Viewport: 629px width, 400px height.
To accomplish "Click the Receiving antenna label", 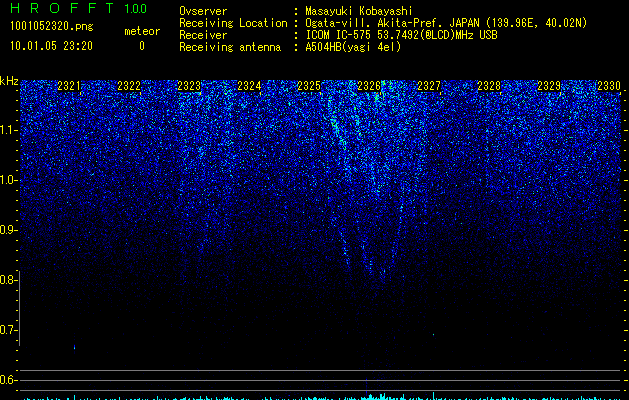I will [230, 47].
